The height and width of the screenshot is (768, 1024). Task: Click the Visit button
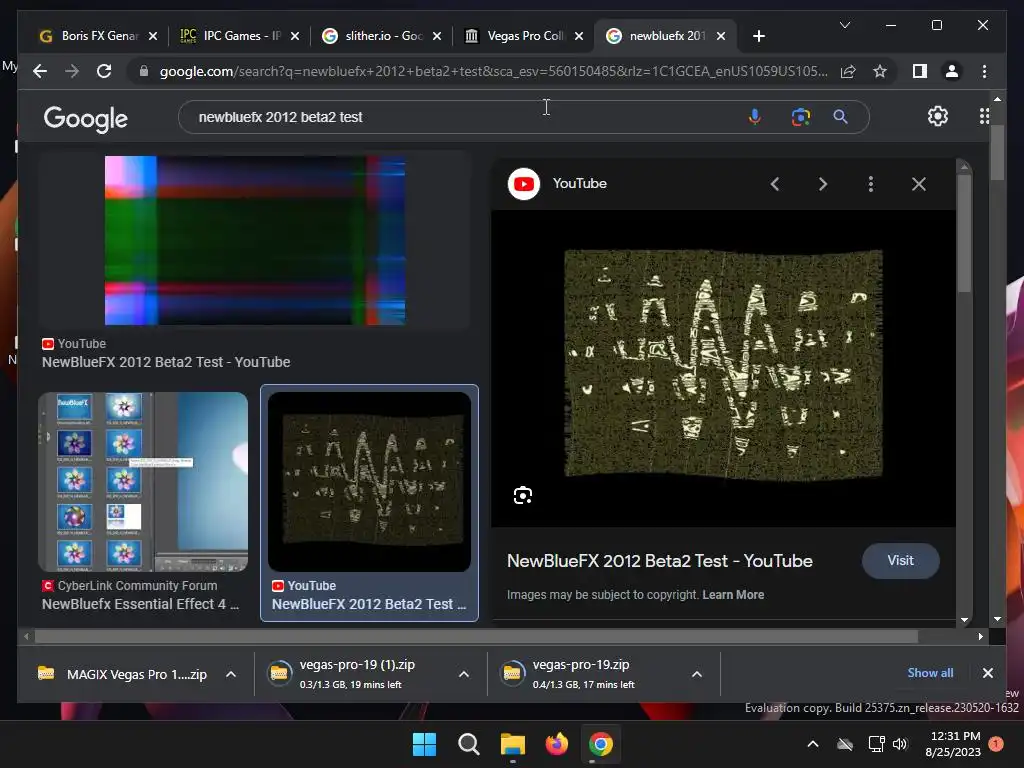pos(901,560)
